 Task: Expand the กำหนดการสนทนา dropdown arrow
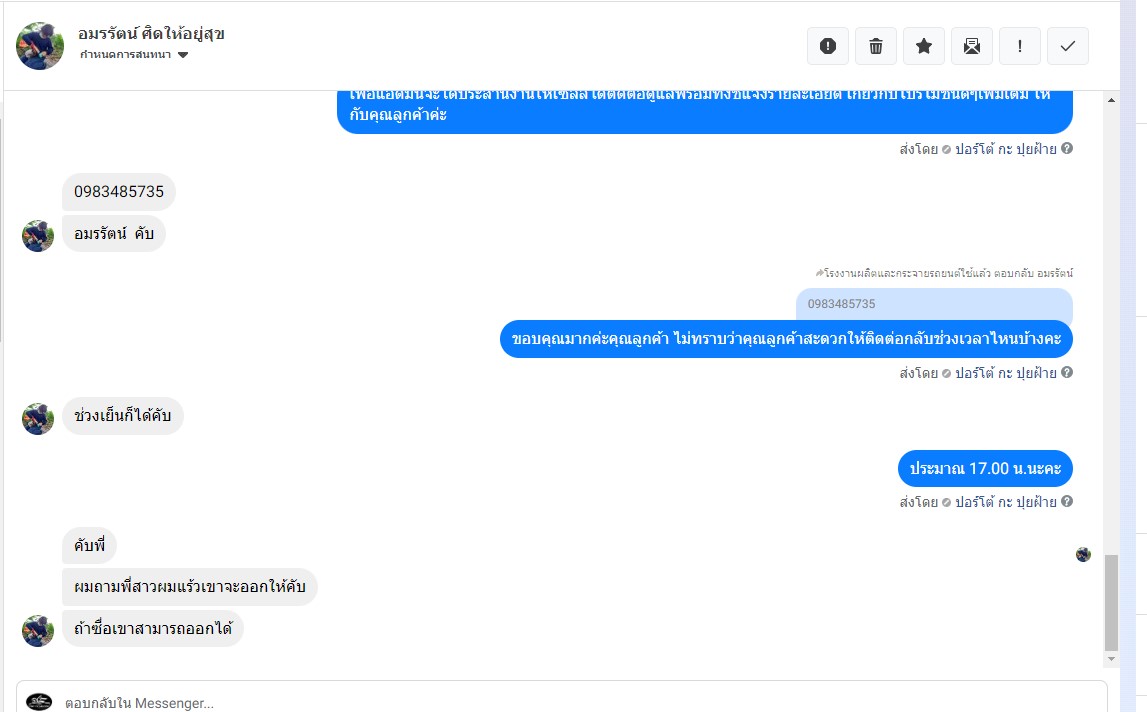183,55
